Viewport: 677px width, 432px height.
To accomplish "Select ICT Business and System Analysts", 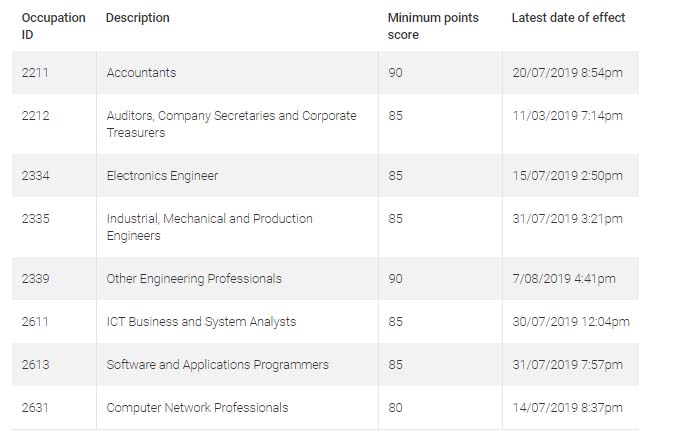I will [201, 322].
